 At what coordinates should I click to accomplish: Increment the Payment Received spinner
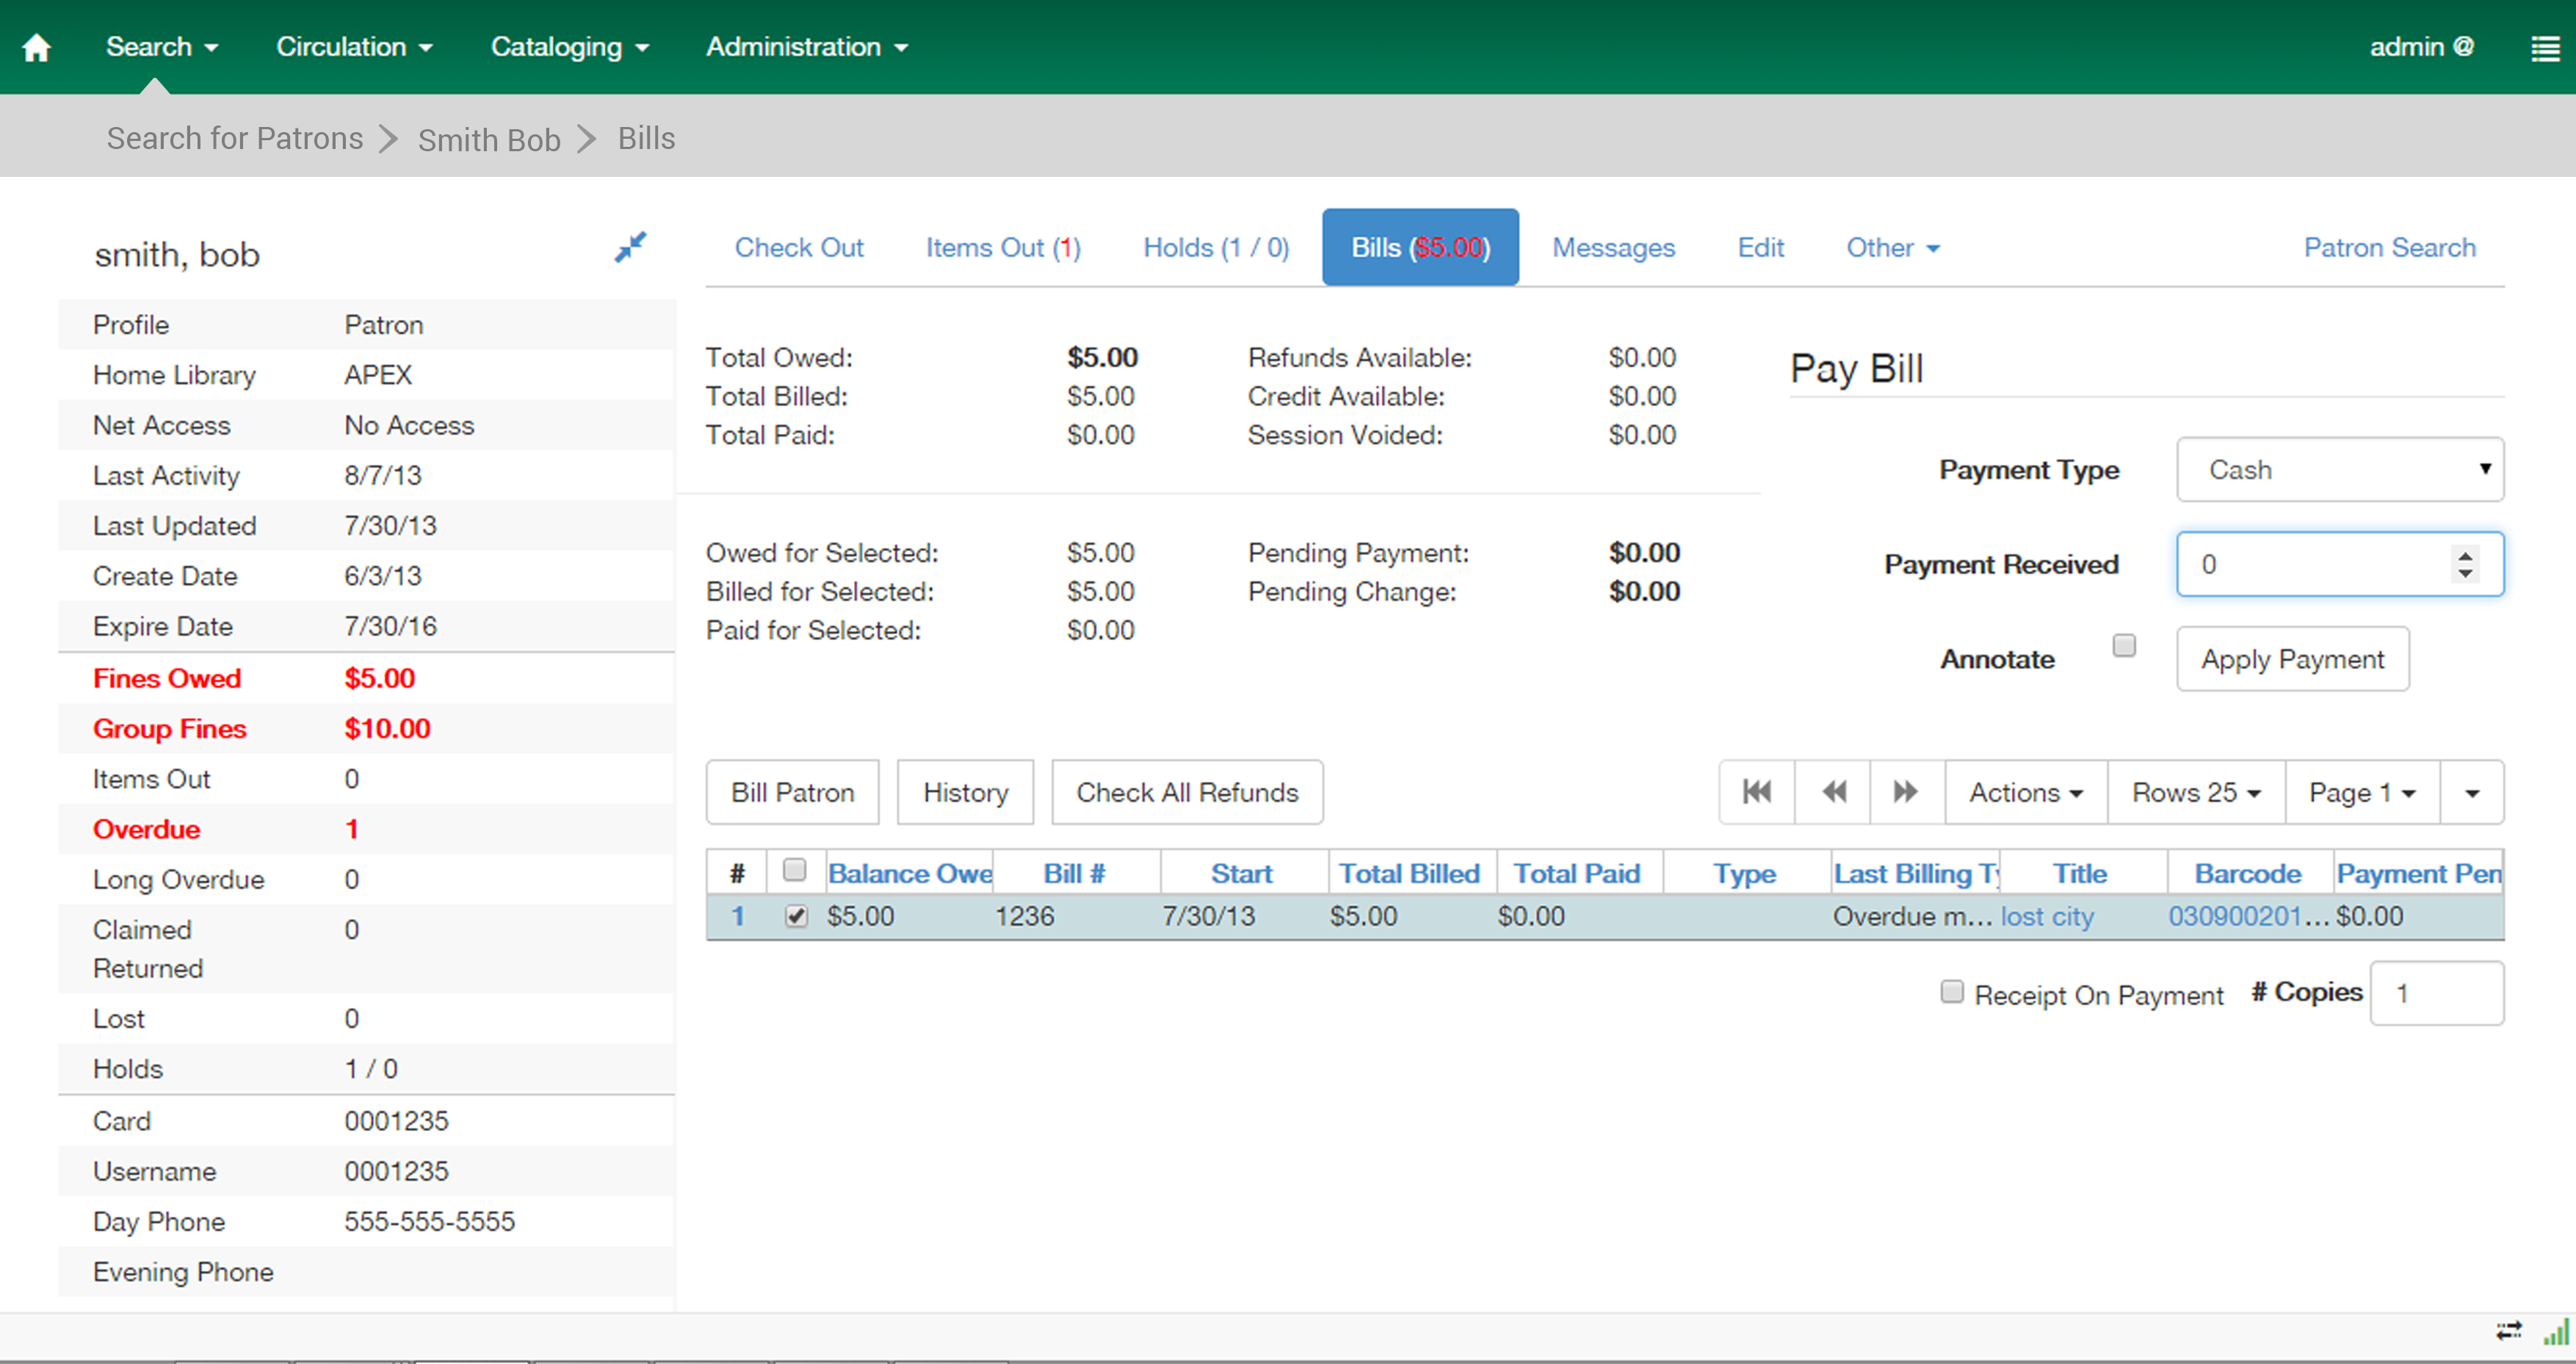[x=2465, y=555]
